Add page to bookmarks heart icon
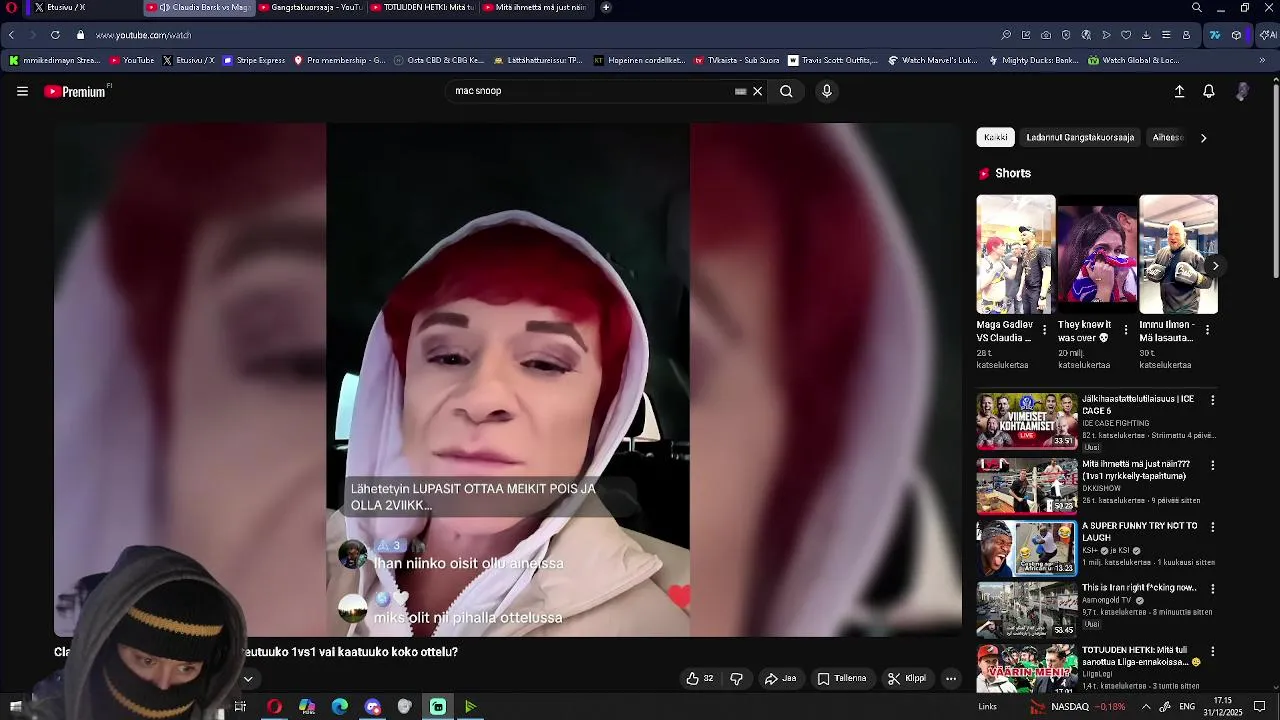The image size is (1280, 720). [1126, 35]
